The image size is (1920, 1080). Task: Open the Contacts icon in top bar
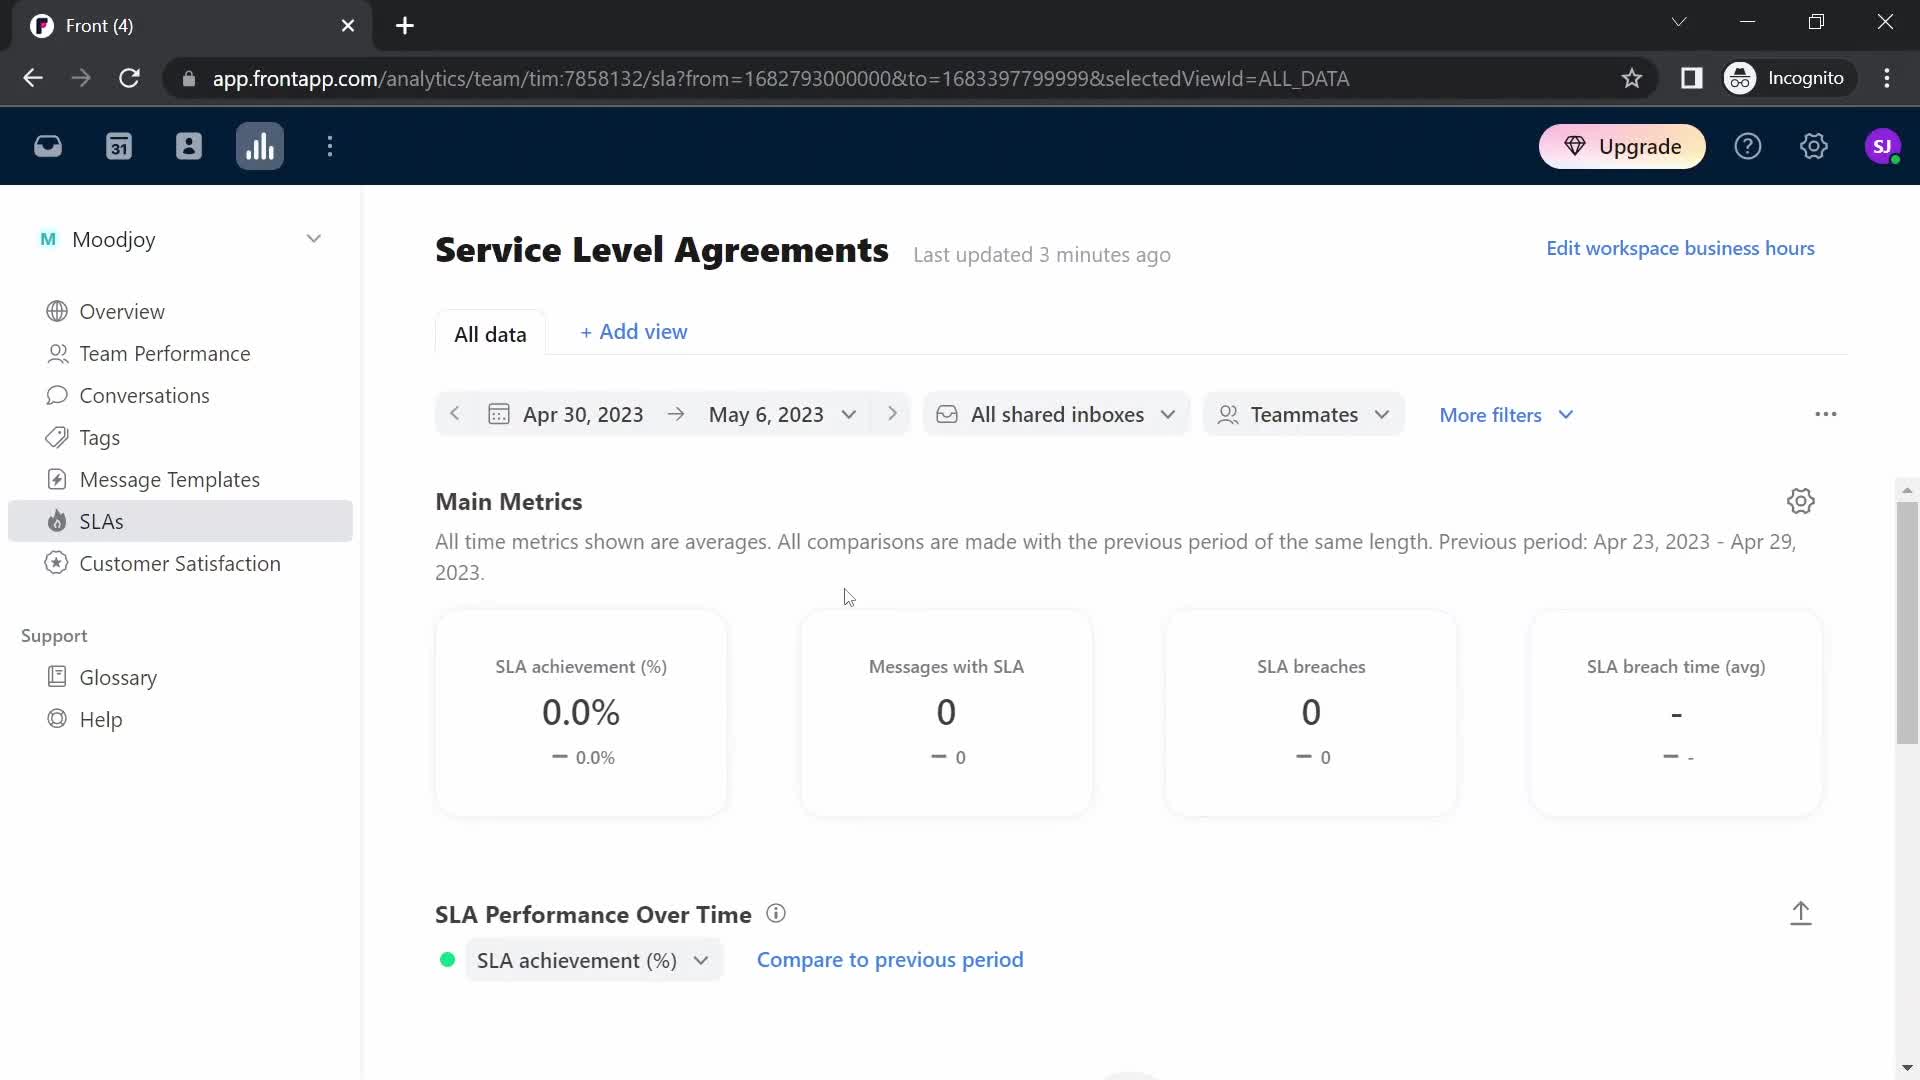[x=189, y=147]
